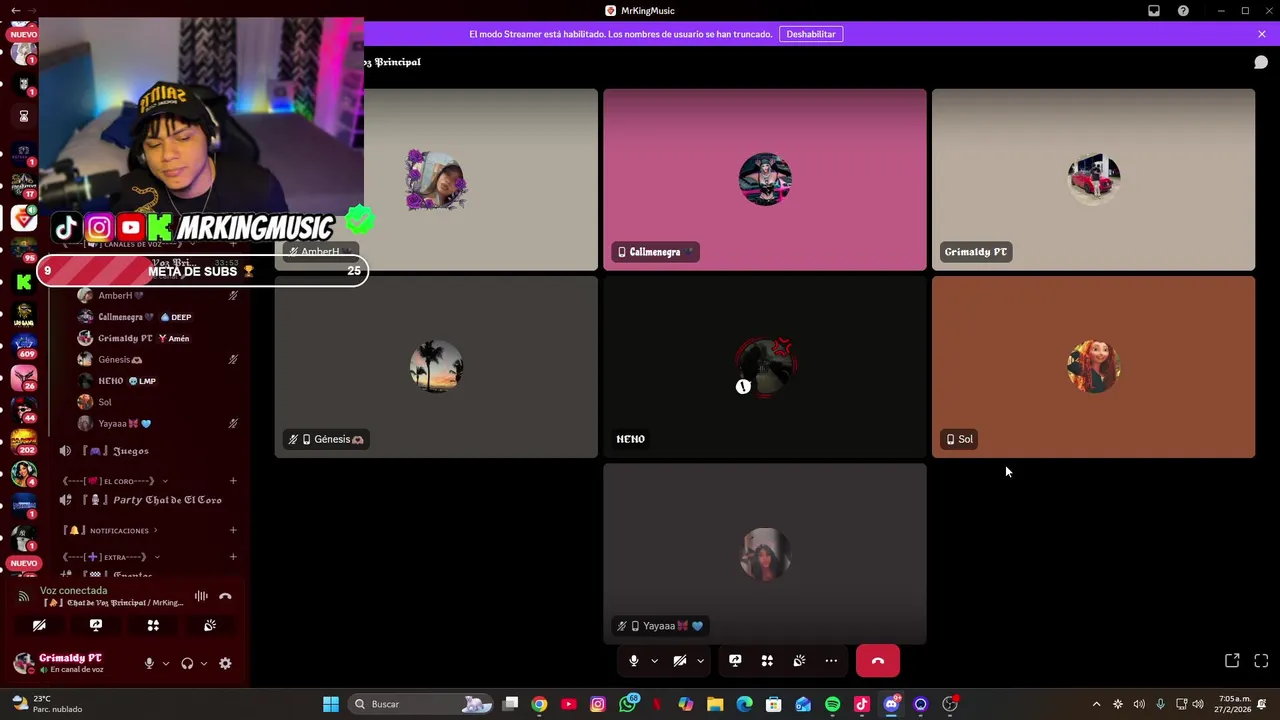Viewport: 1280px width, 720px height.
Task: Deafen with headphone icon in user panel
Action: pos(187,663)
